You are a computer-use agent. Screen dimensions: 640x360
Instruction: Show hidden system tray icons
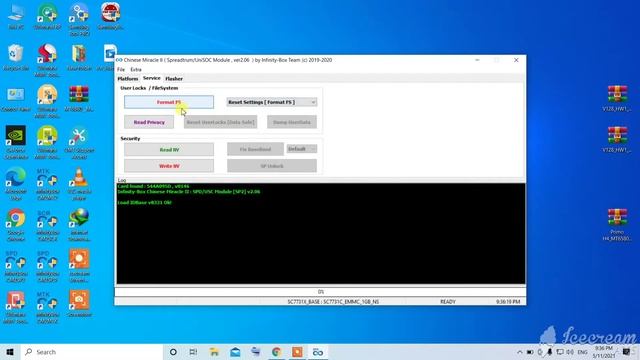click(519, 352)
